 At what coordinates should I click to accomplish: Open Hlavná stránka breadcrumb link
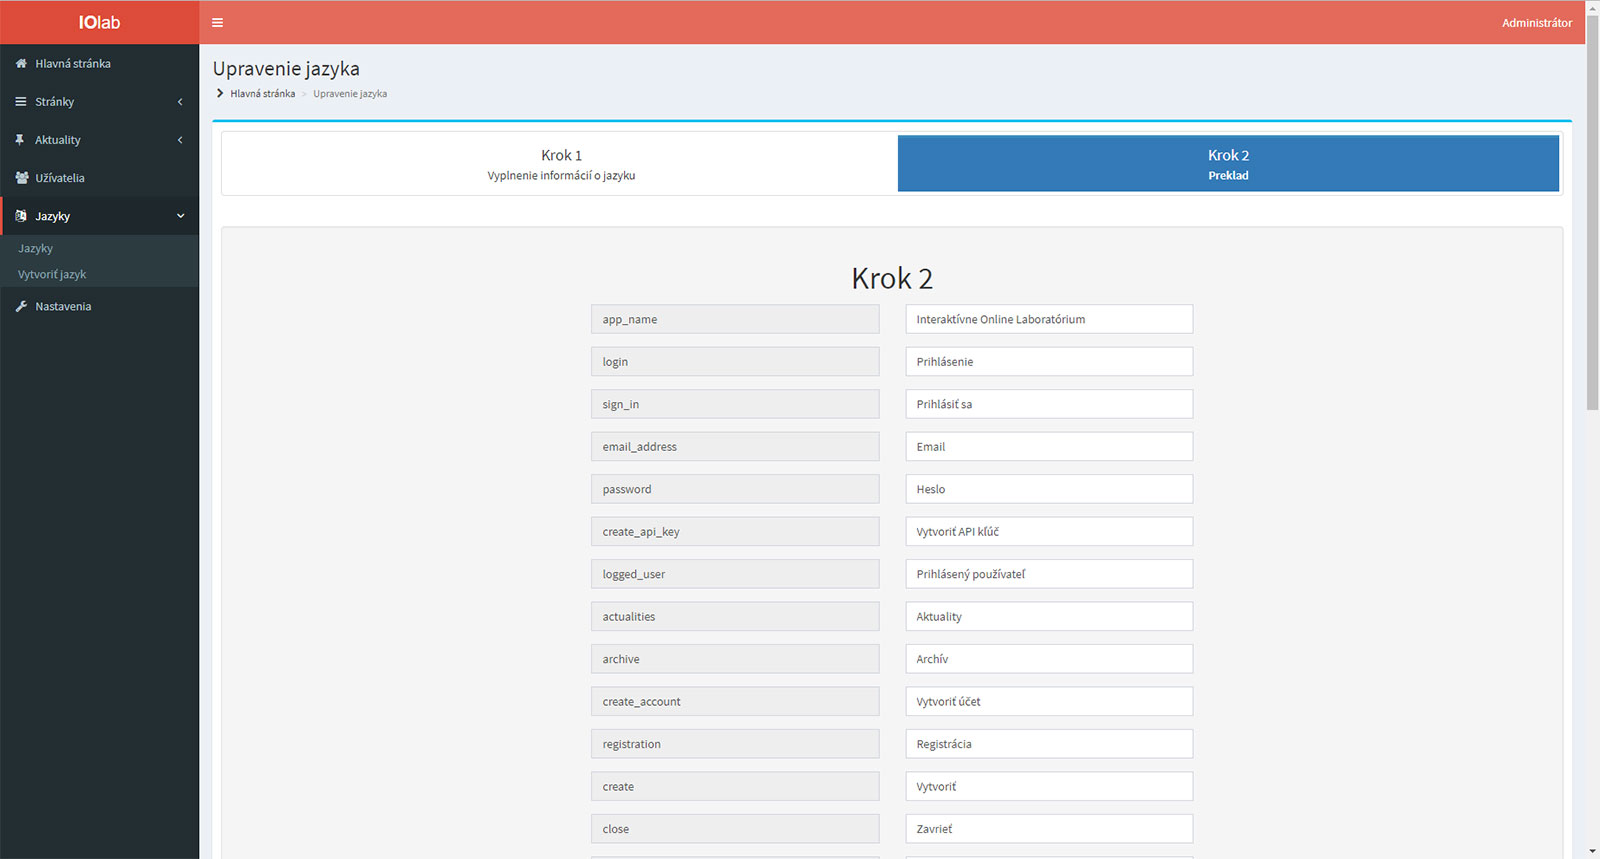coord(262,94)
